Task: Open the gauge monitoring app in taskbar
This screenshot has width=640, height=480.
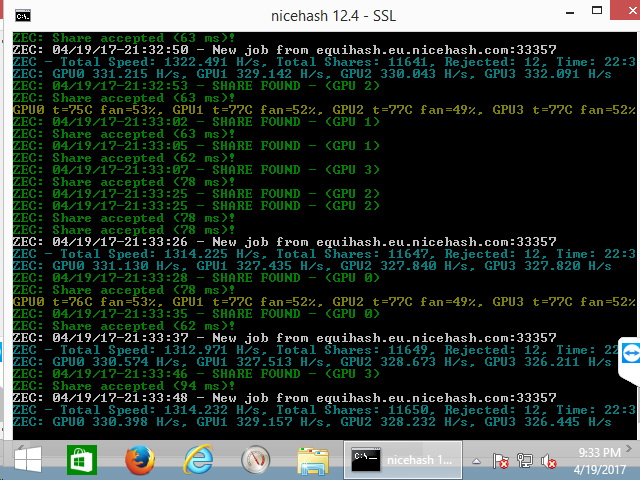Action: [x=256, y=460]
